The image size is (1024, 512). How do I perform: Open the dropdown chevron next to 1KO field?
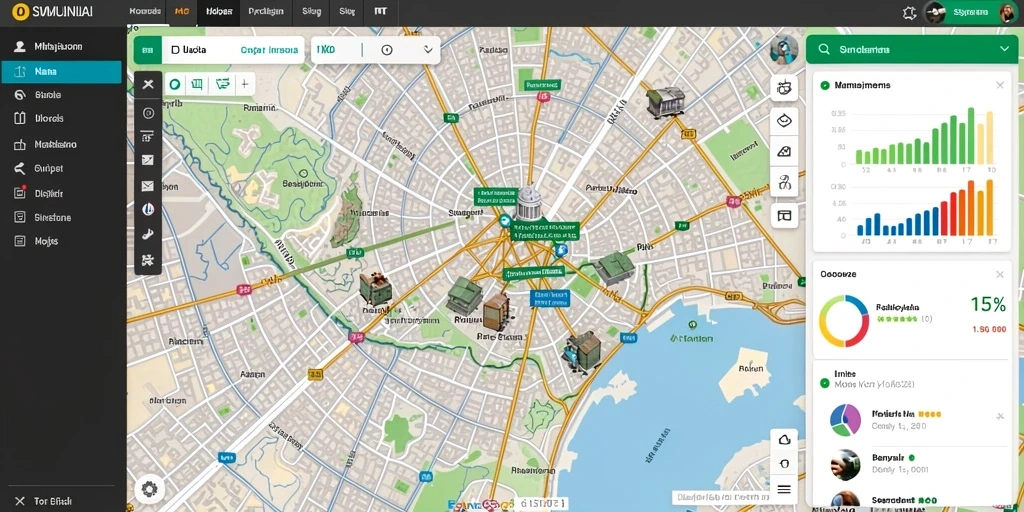pos(428,50)
